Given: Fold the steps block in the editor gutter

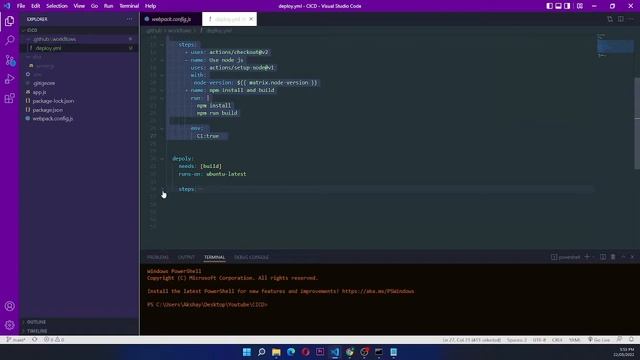Looking at the screenshot, I should point(162,44).
